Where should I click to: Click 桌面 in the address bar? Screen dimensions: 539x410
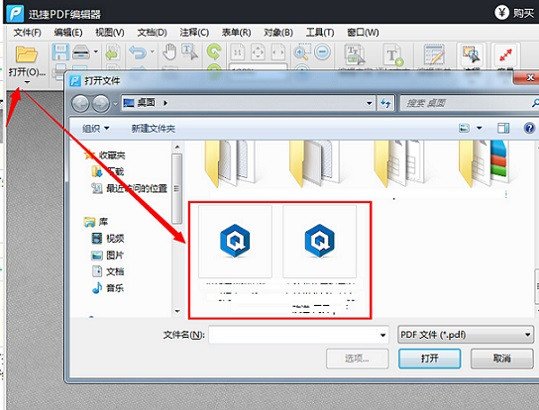(146, 102)
